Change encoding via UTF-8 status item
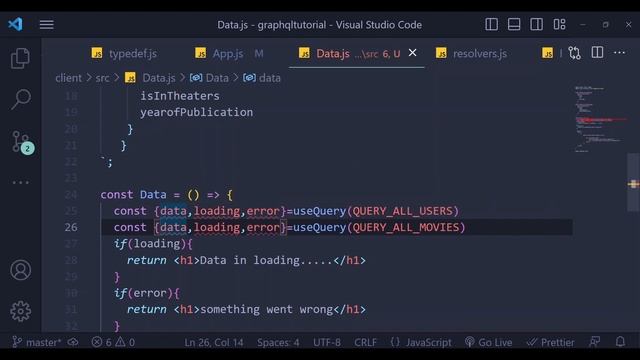 point(327,342)
